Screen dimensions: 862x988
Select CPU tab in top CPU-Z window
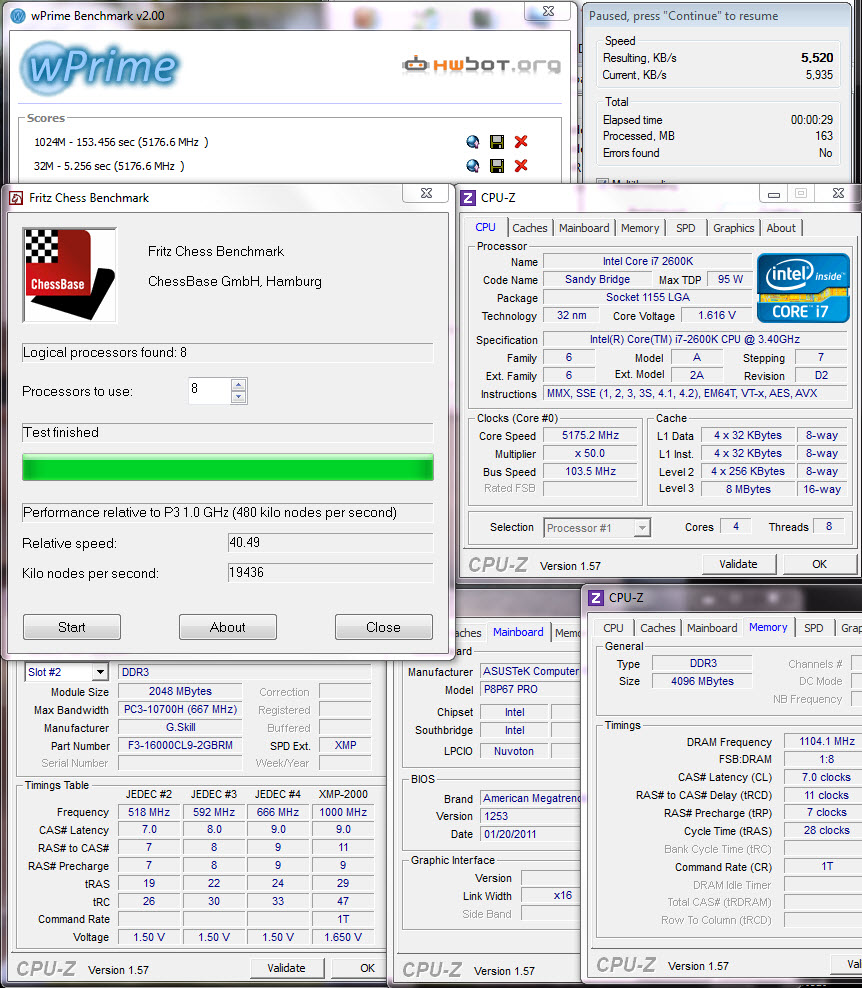pyautogui.click(x=485, y=227)
